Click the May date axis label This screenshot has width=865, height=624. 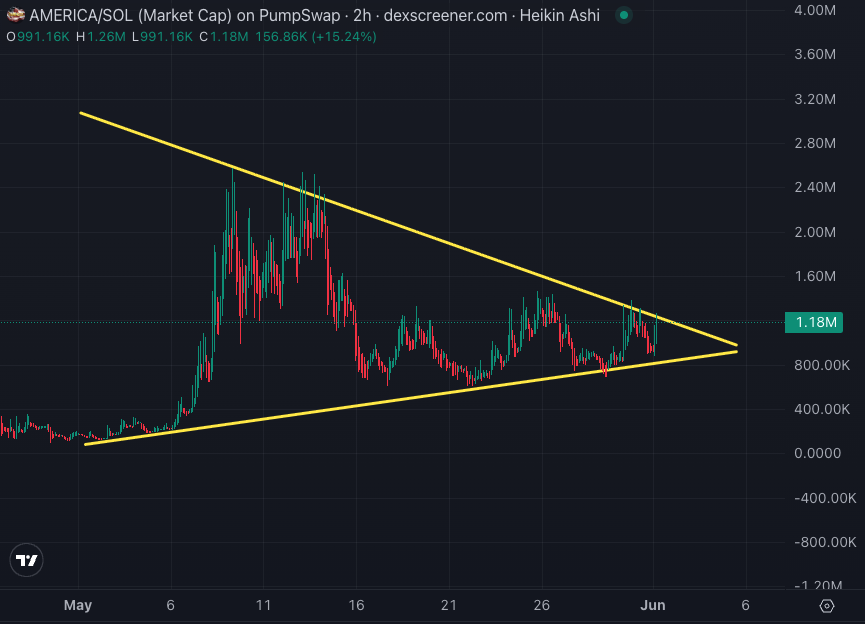pyautogui.click(x=78, y=605)
